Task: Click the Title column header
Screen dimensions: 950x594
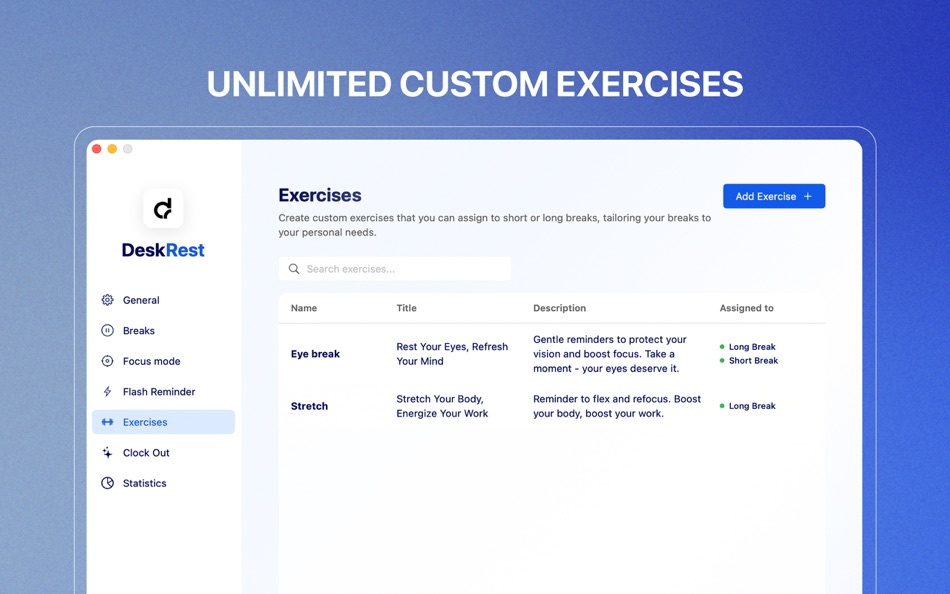Action: tap(407, 308)
